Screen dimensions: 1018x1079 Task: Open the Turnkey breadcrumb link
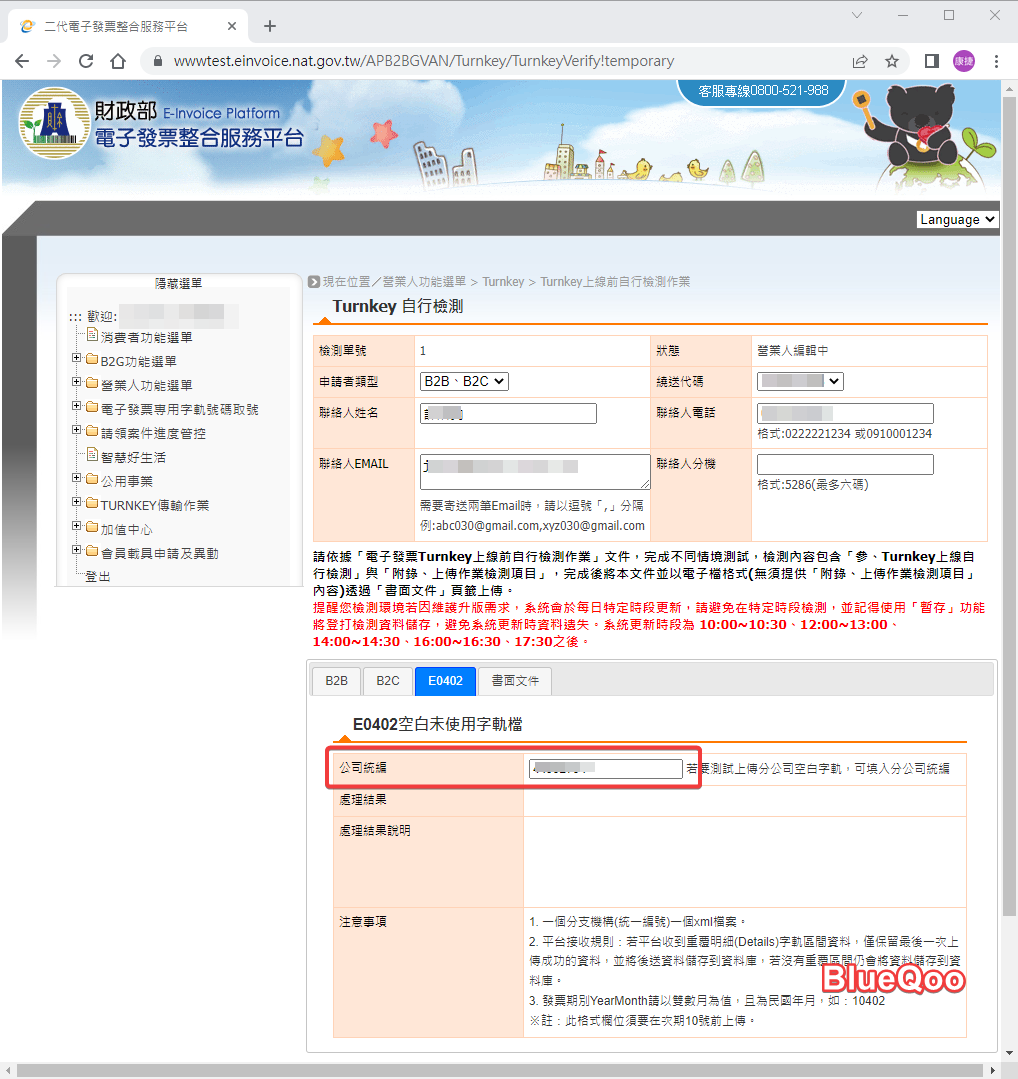pyautogui.click(x=503, y=281)
